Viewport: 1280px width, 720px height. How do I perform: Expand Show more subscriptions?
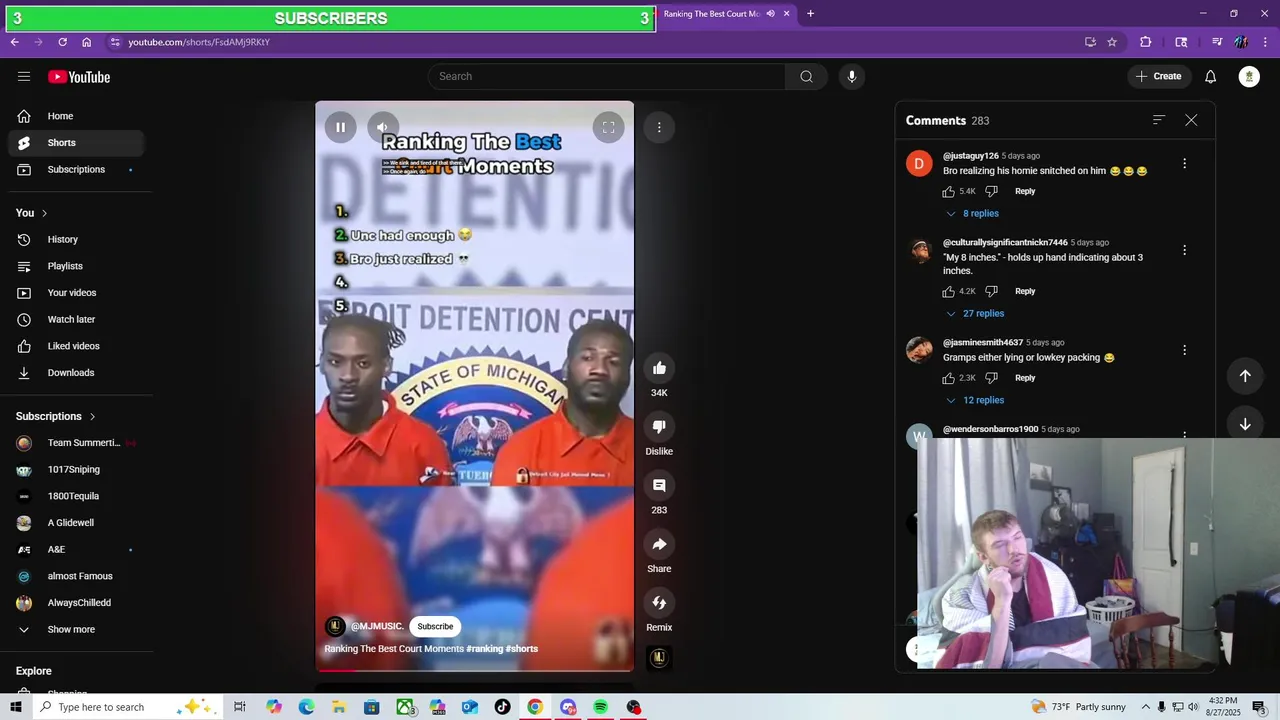coord(76,630)
